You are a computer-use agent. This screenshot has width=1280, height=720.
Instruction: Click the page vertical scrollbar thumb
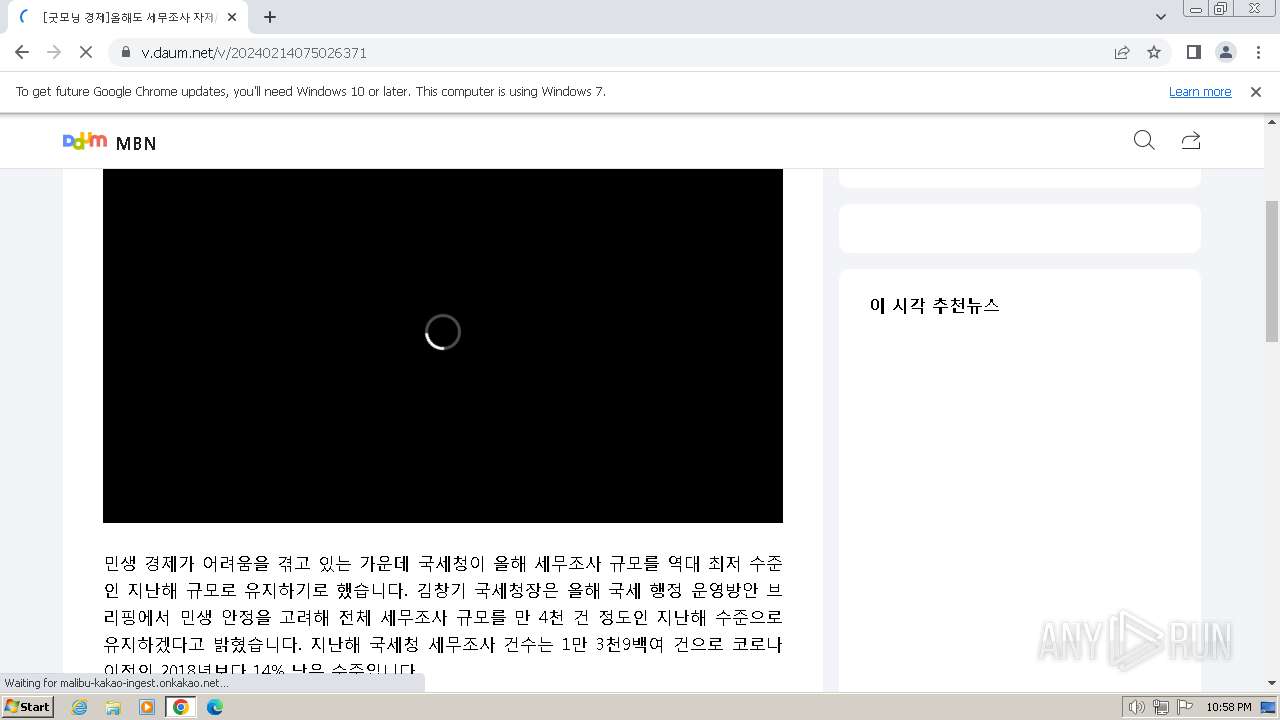[1272, 270]
